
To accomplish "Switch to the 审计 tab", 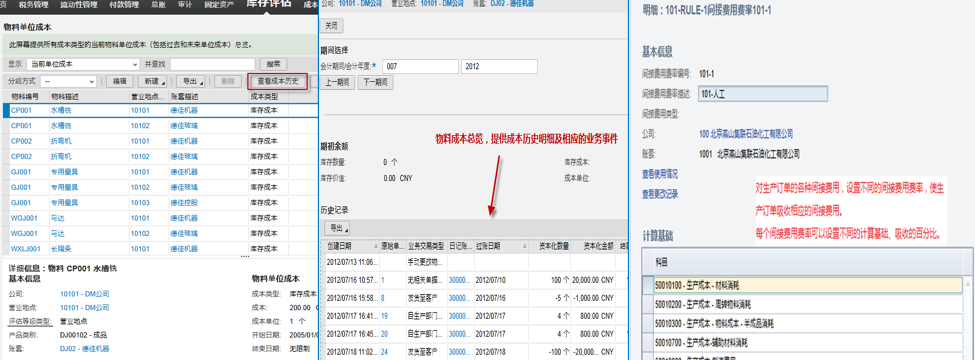I will tap(185, 4).
